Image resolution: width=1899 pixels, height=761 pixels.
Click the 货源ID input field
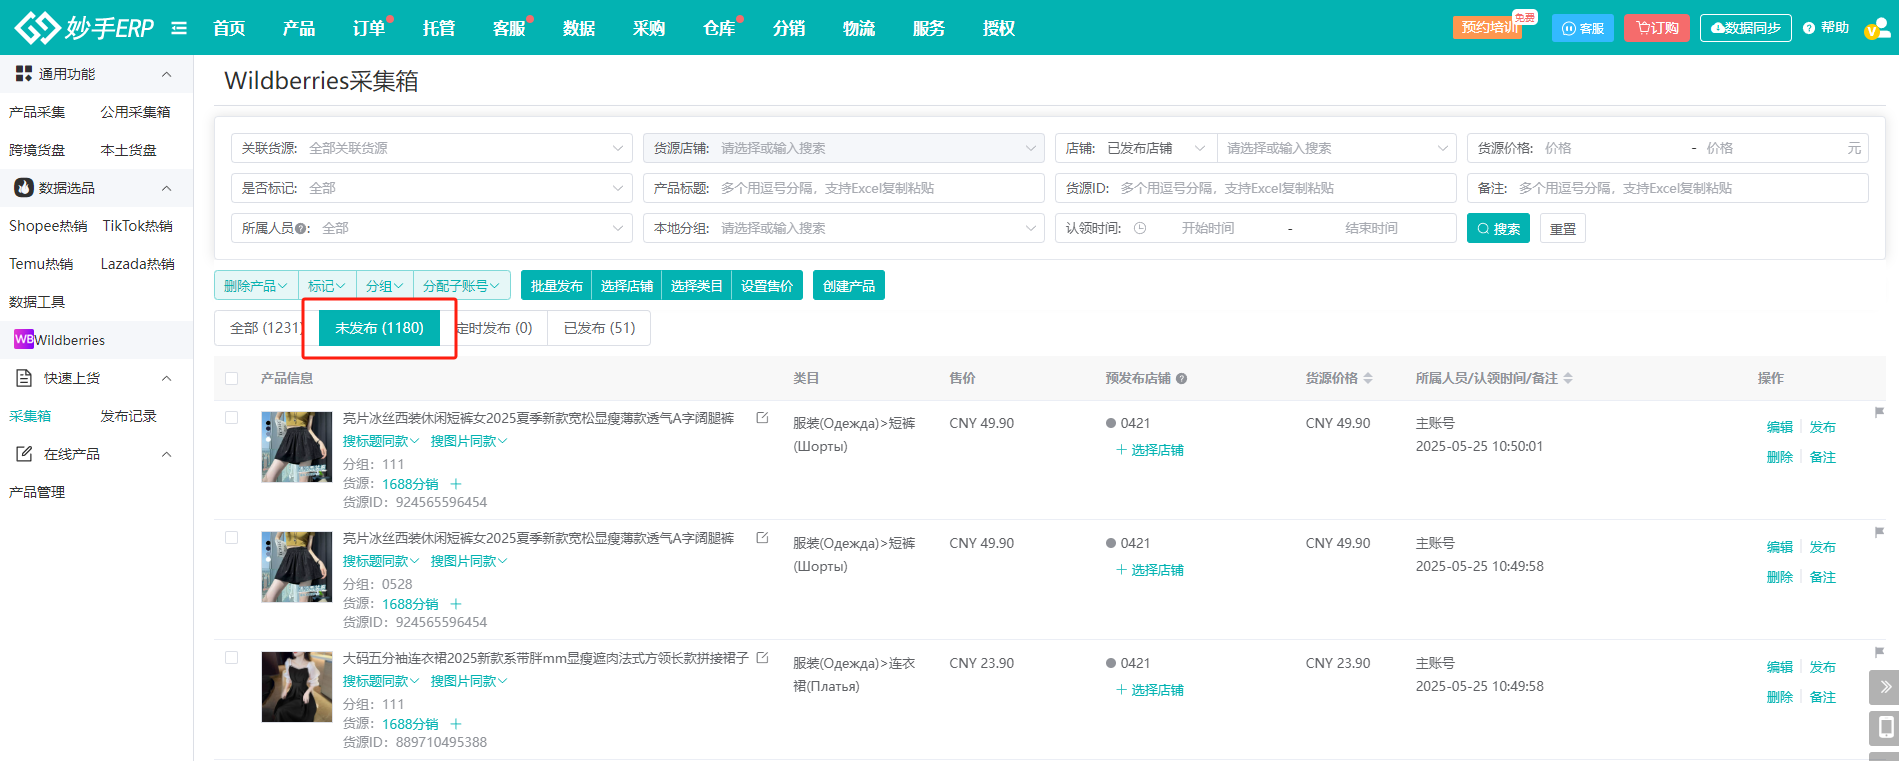(1255, 188)
